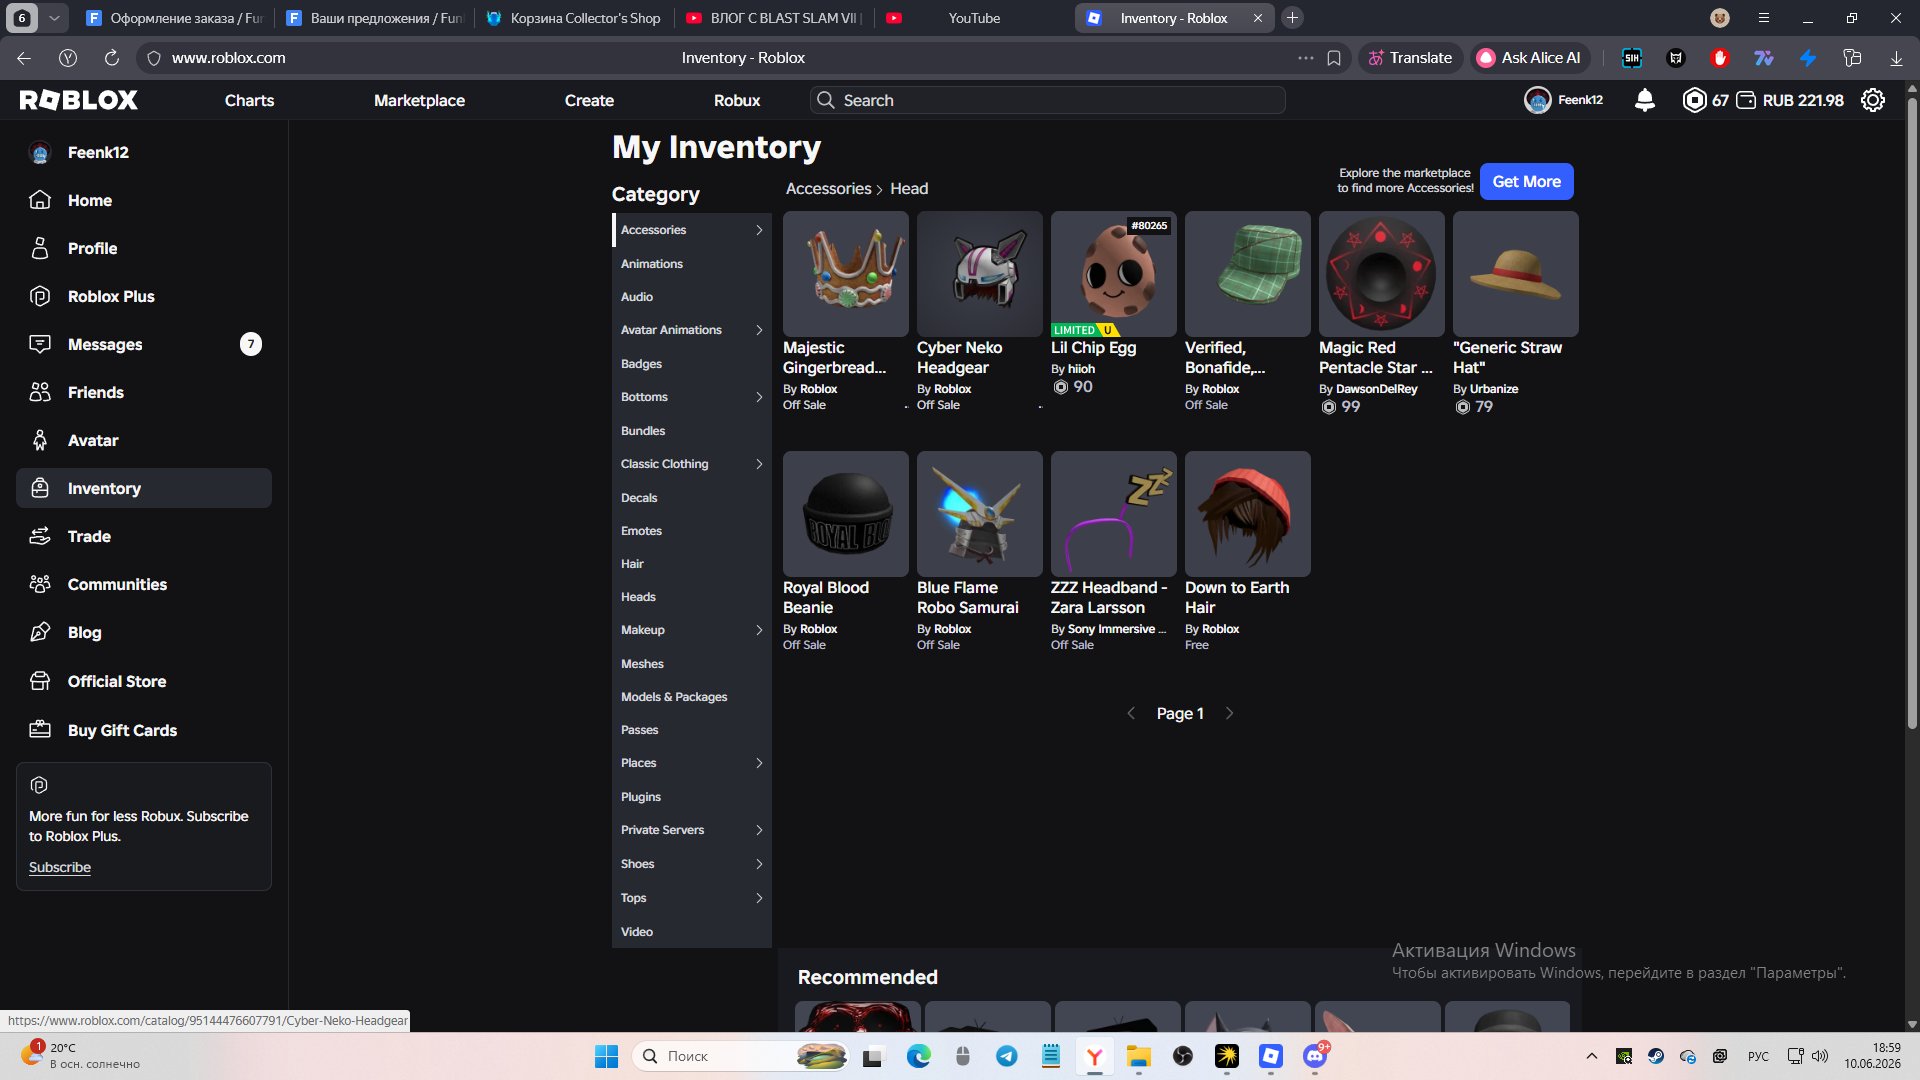Open the Robux balance icon
This screenshot has height=1080, width=1920.
click(1694, 100)
